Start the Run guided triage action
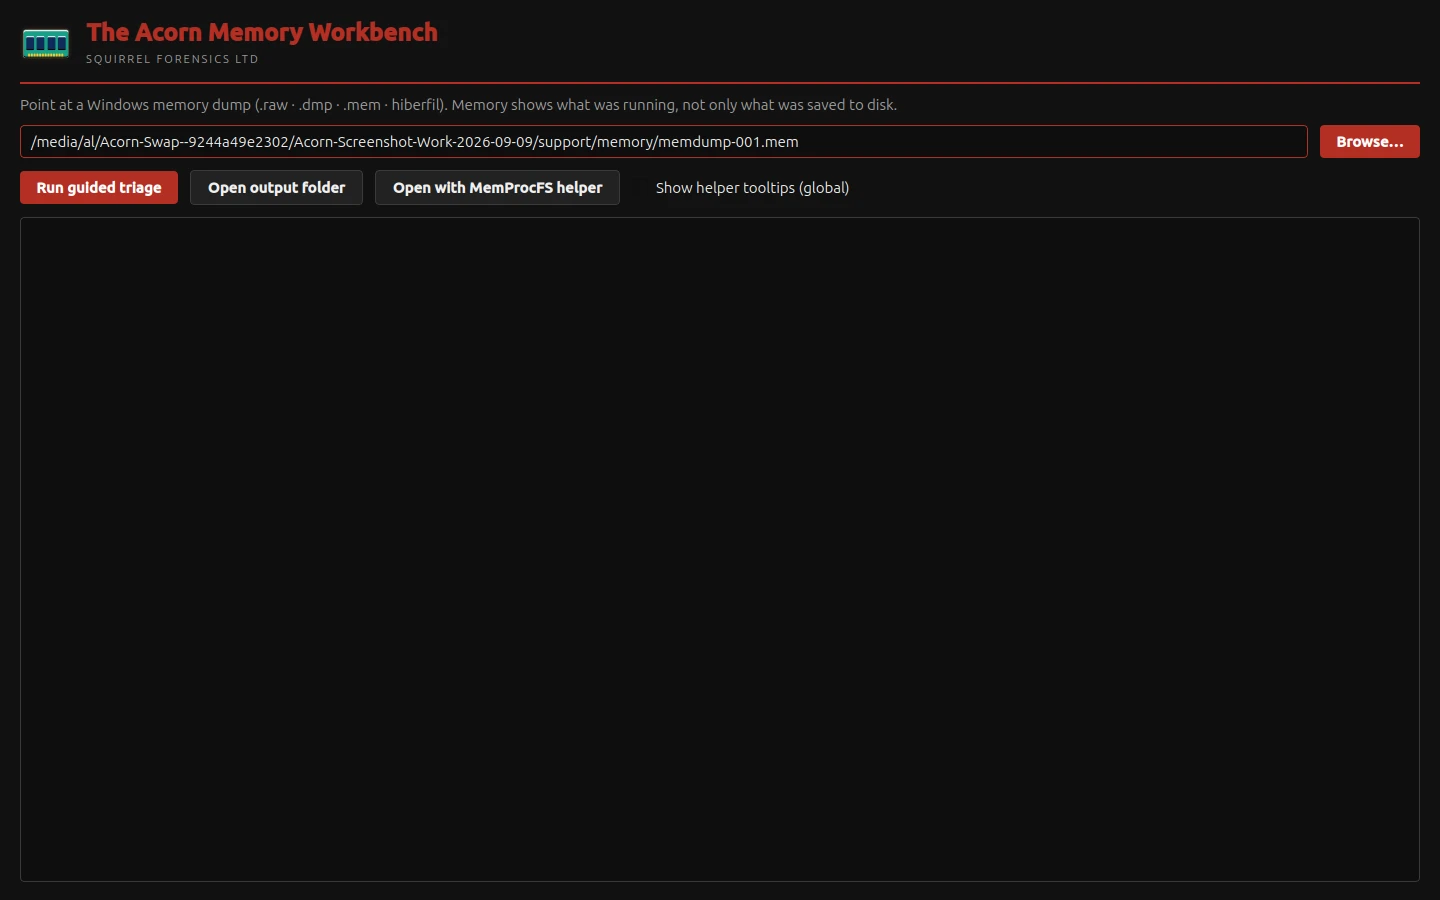 [99, 188]
